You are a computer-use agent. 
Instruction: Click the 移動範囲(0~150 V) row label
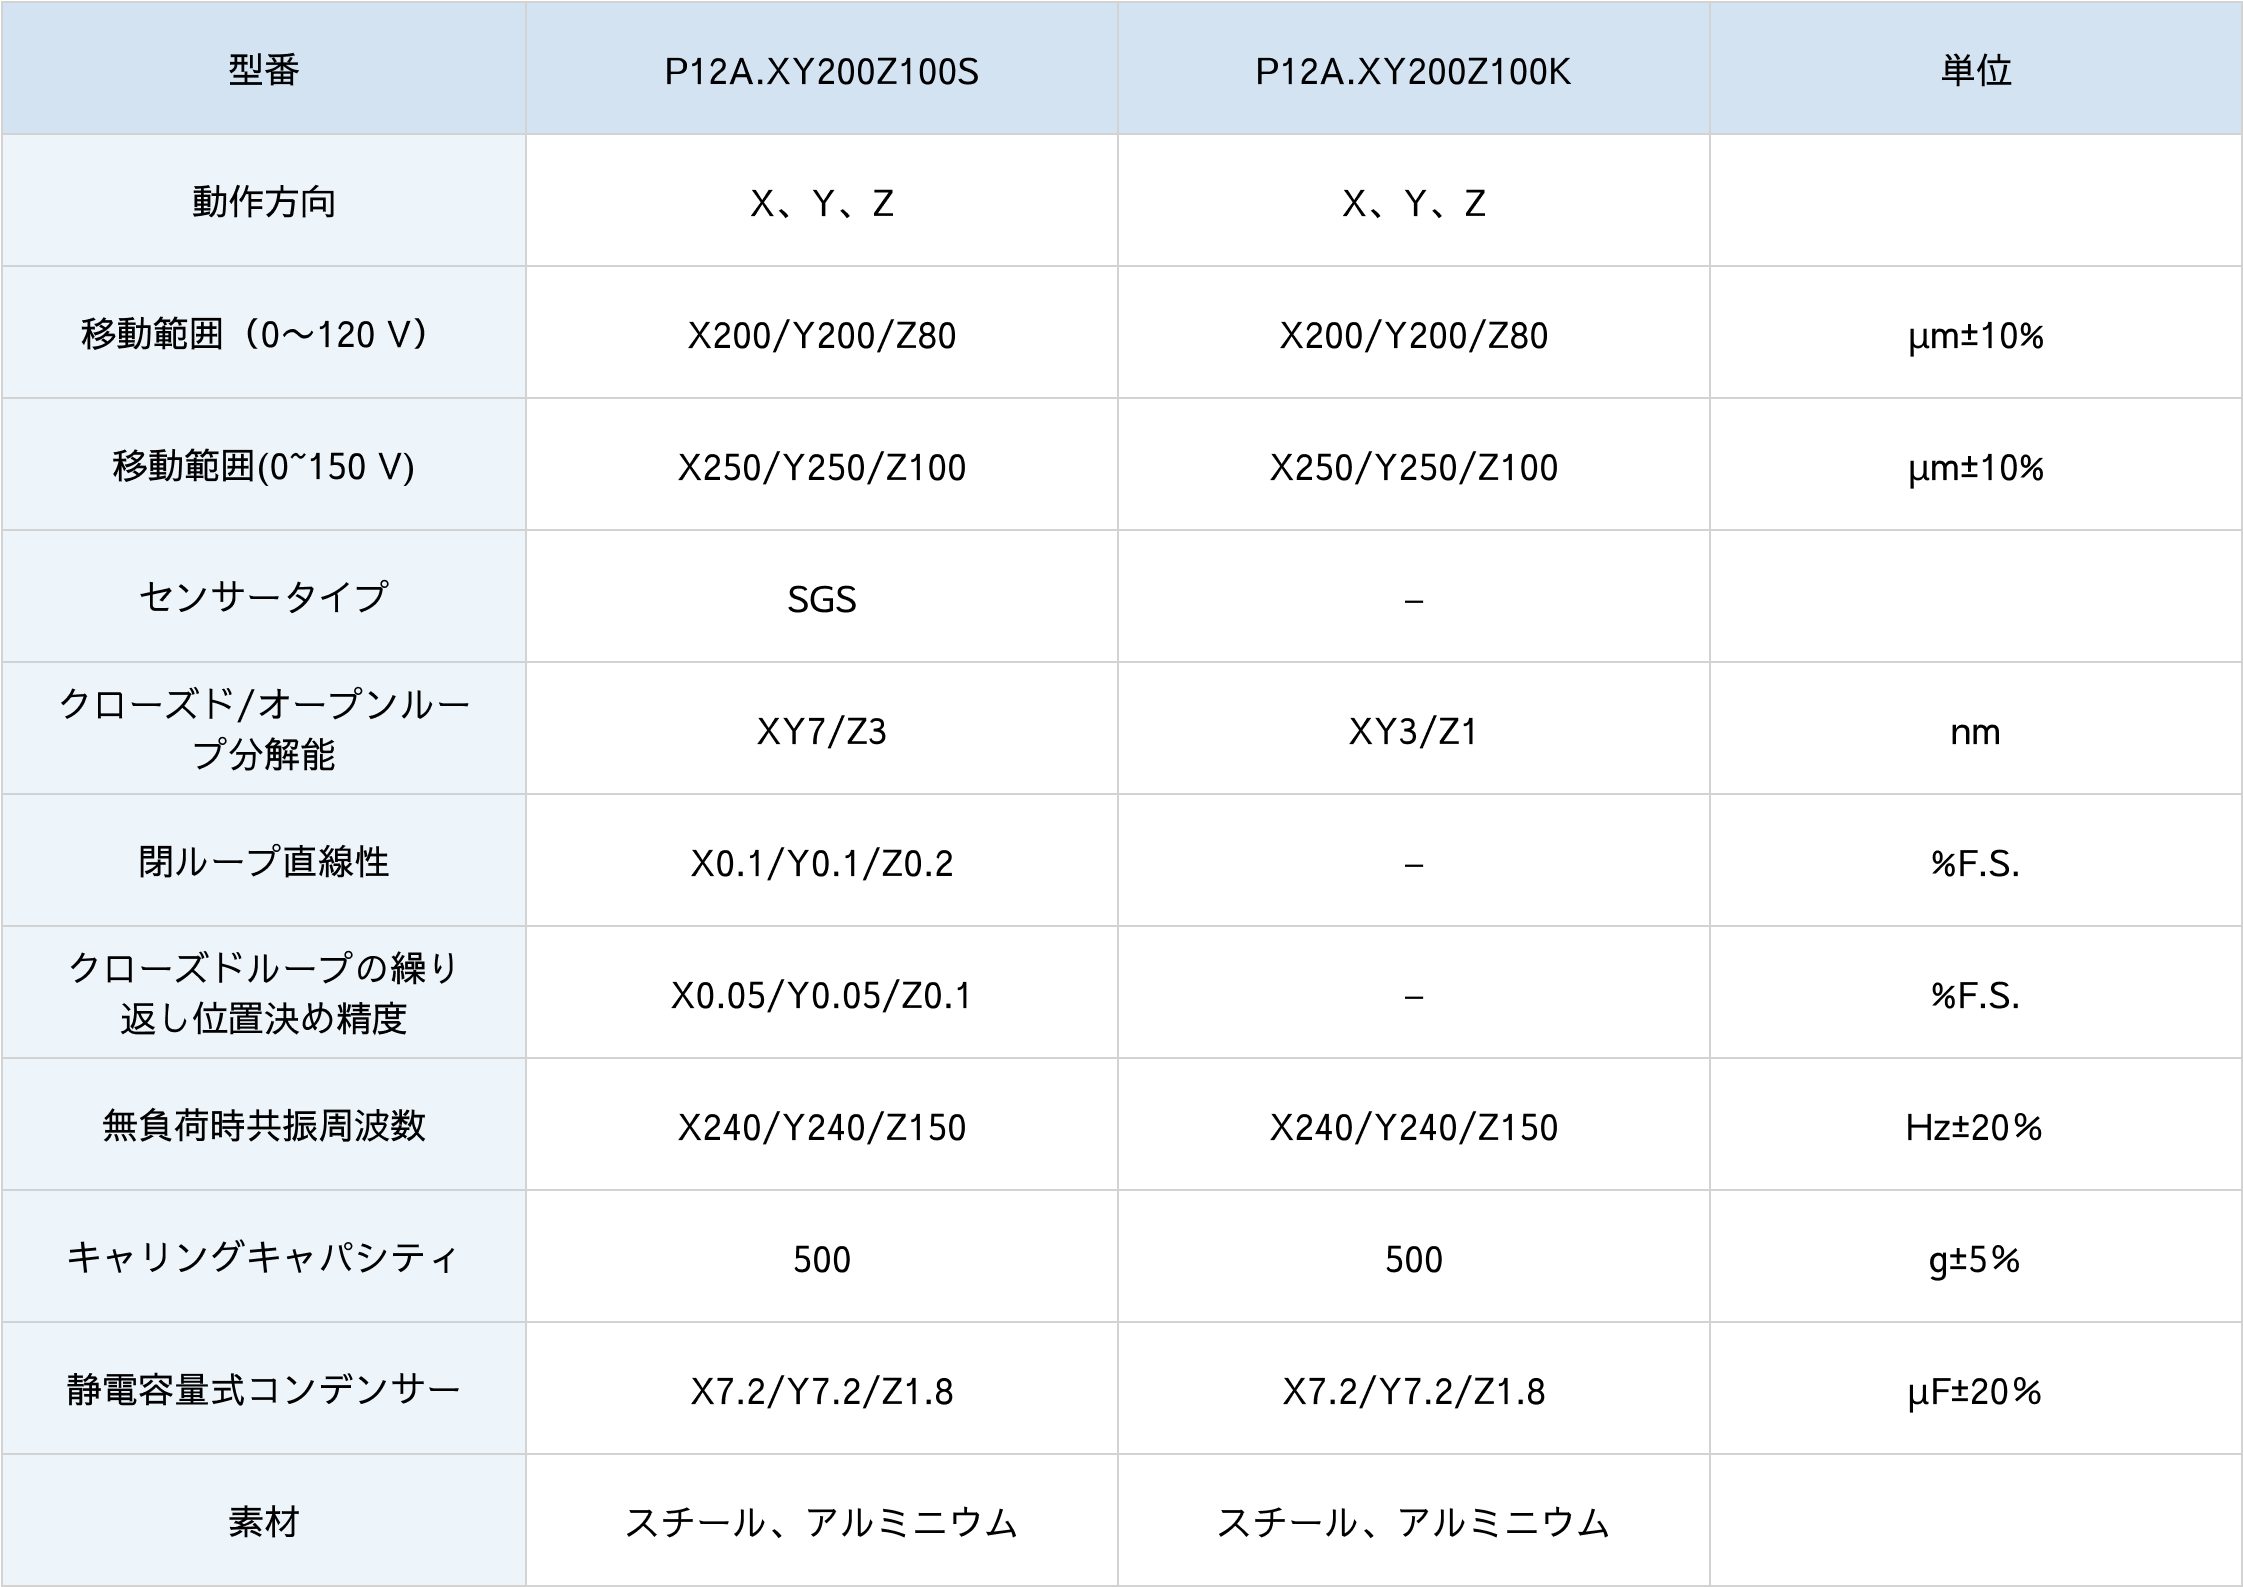[264, 467]
